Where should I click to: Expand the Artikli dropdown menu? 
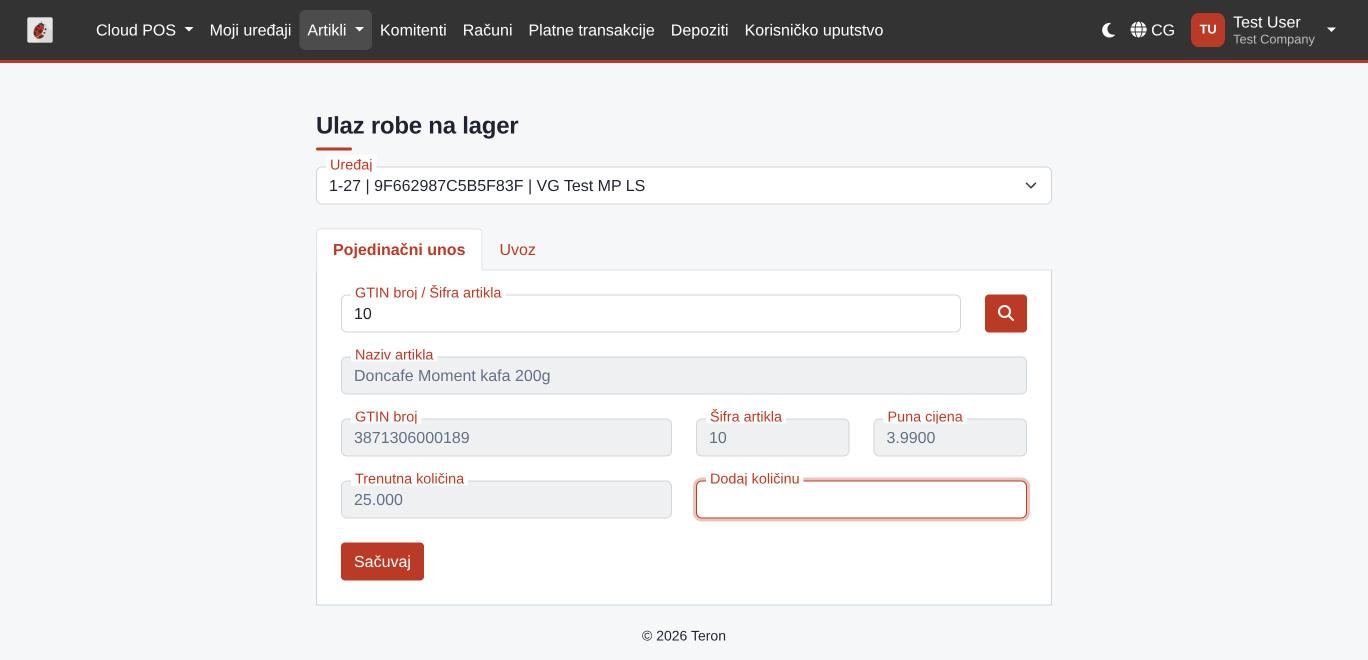(x=335, y=30)
